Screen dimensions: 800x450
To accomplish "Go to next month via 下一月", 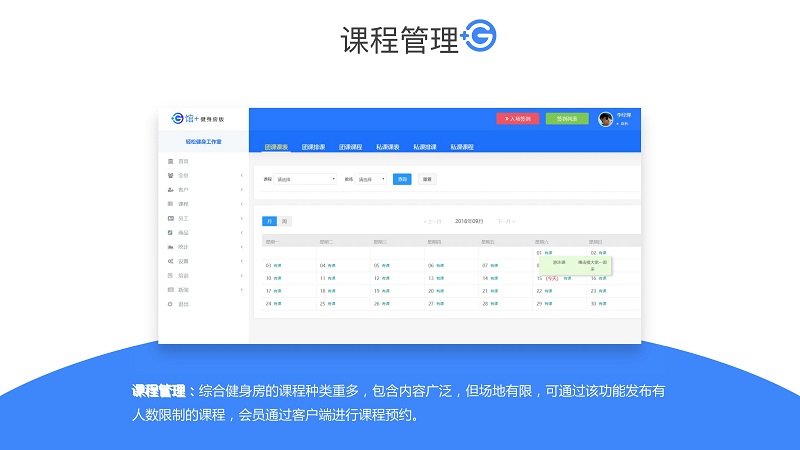I will [506, 221].
